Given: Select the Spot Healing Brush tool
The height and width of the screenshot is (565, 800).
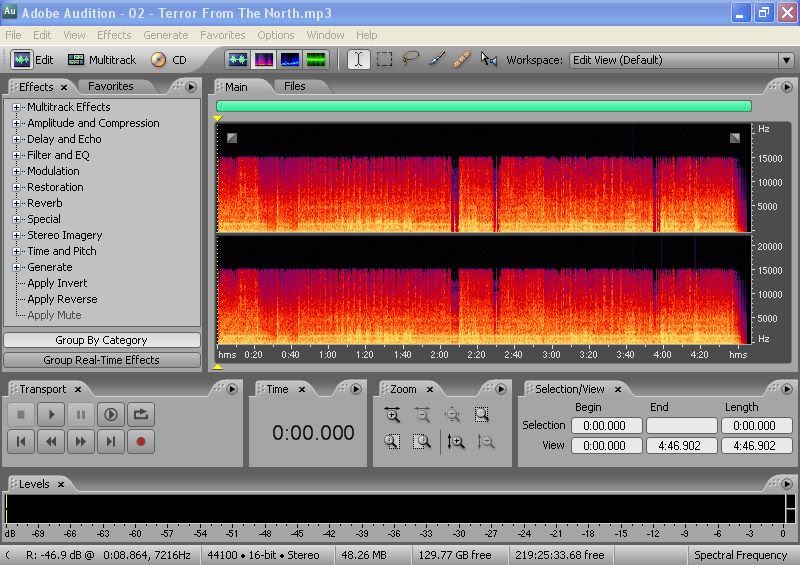Looking at the screenshot, I should 462,59.
